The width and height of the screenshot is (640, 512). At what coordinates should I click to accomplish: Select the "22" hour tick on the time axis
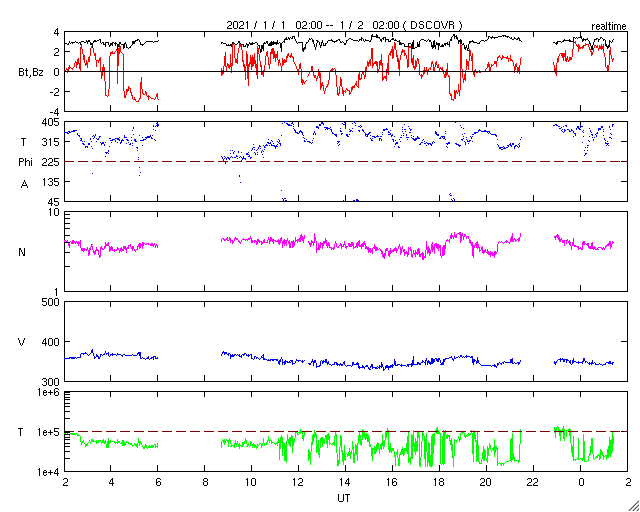(x=533, y=482)
